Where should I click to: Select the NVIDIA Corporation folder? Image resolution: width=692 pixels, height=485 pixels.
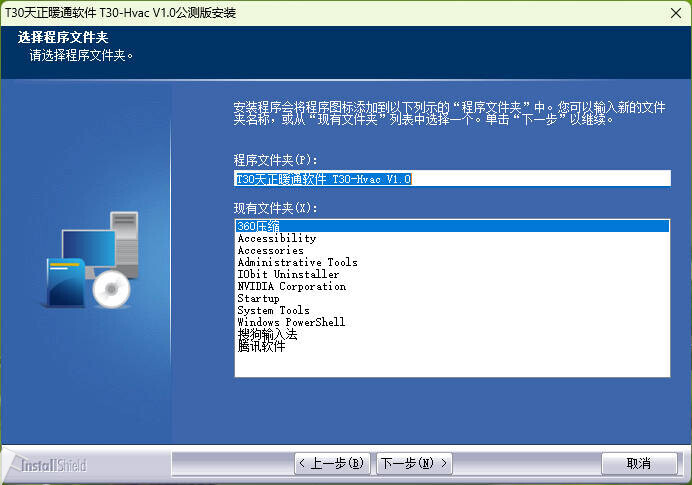291,287
